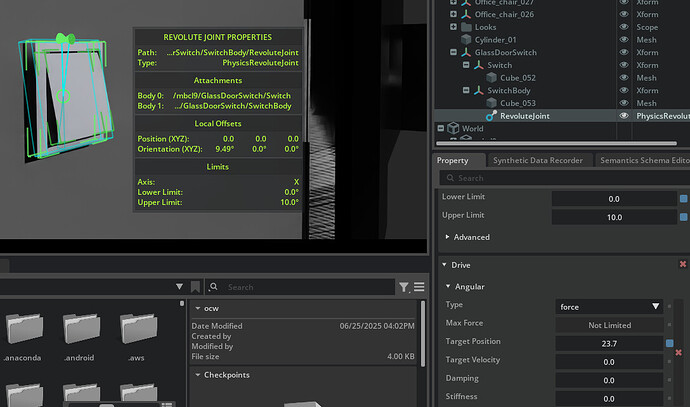Switch to the Synthetic Data Recorder tab

(538, 160)
